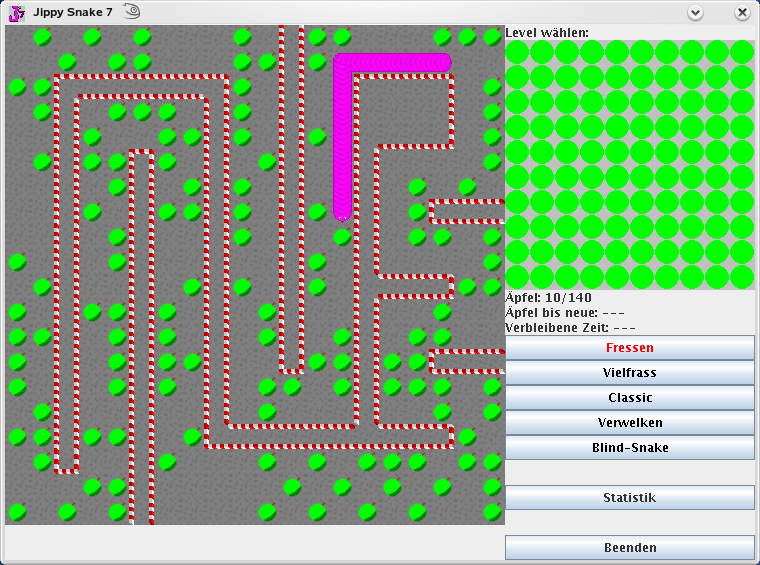
Task: Click the 'Äpfel: 10/140' counter
Action: pos(548,297)
